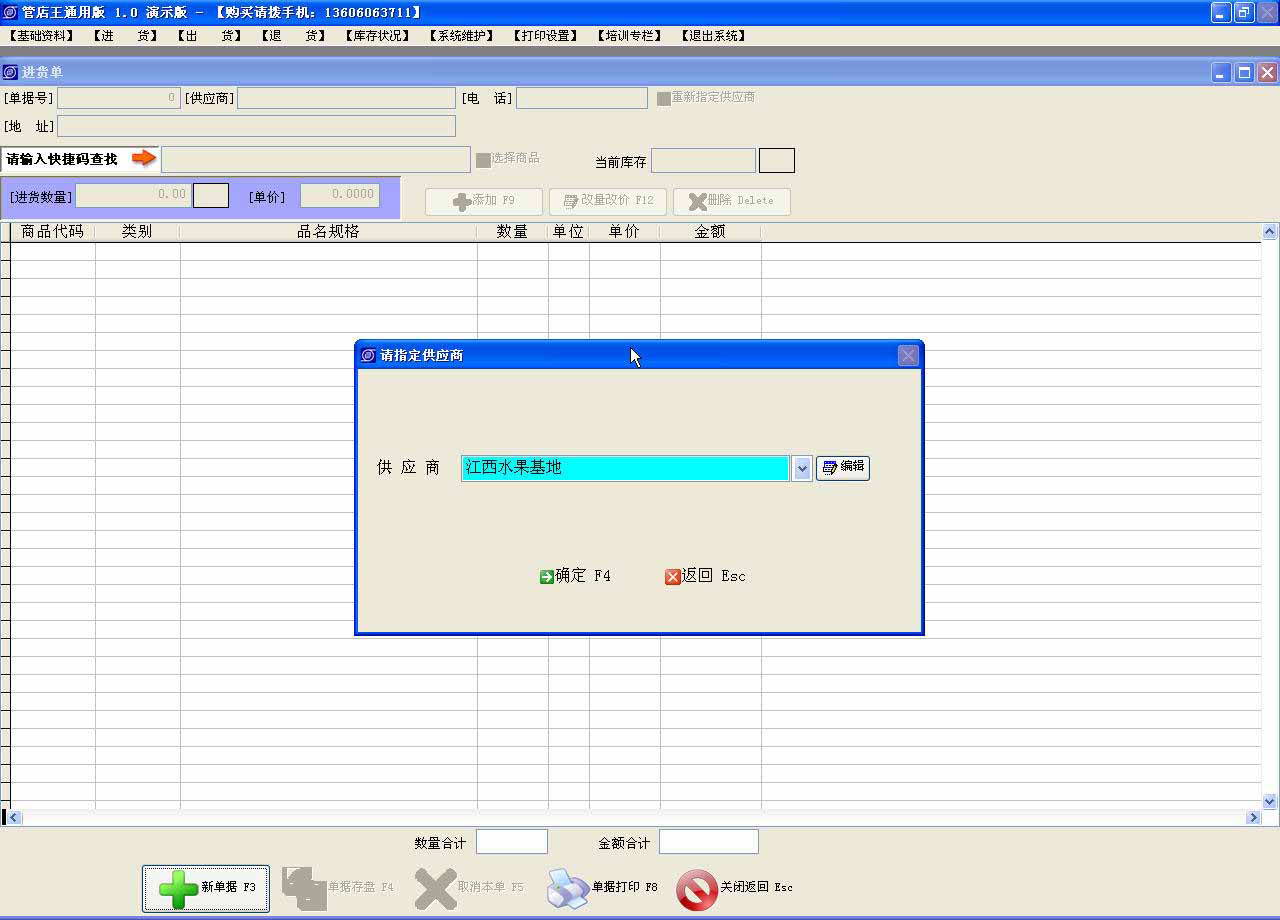Click the 电话 input field
Screen dimensions: 1280x920
coord(582,98)
